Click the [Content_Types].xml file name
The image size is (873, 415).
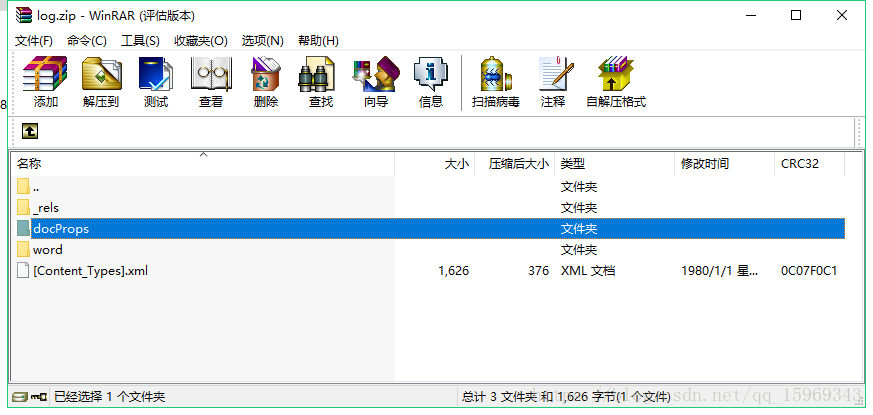(x=90, y=271)
